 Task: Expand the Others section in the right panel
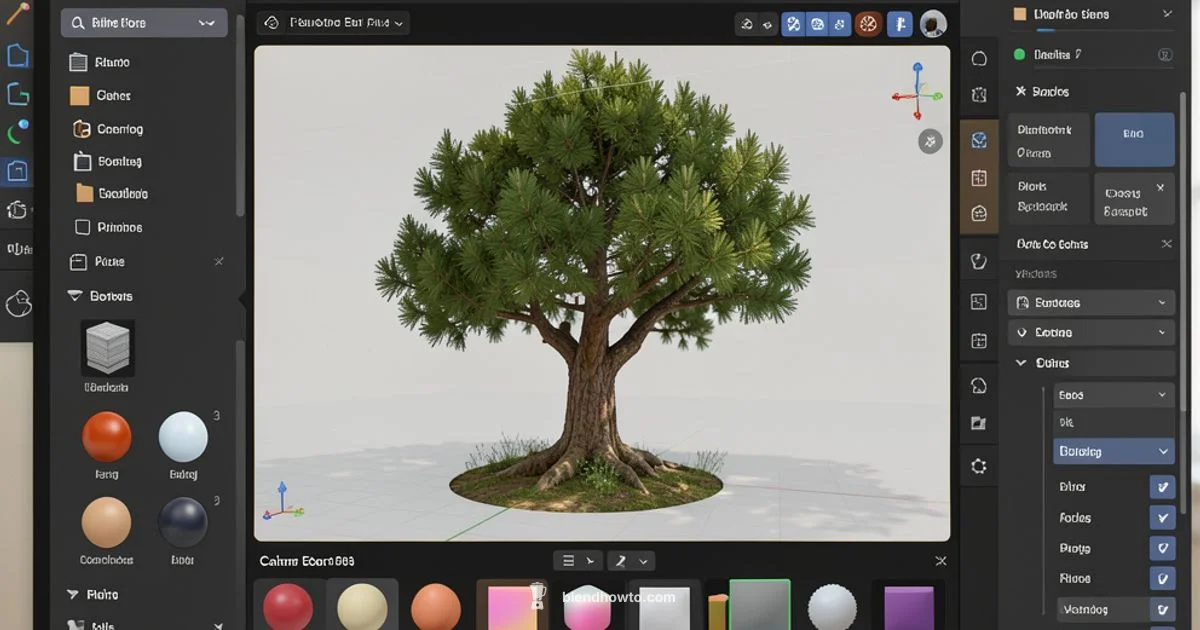[x=1020, y=363]
